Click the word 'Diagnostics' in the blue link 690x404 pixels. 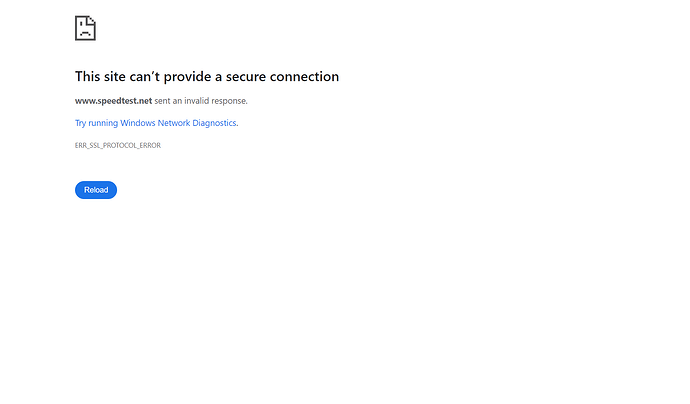(x=214, y=123)
